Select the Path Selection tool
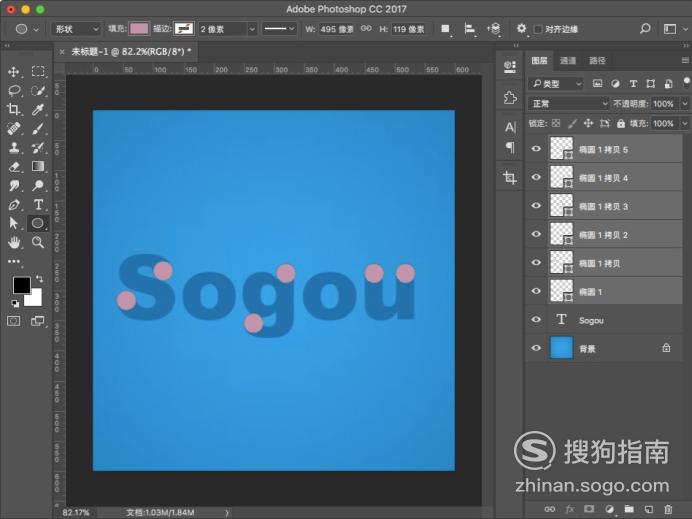 [x=14, y=223]
